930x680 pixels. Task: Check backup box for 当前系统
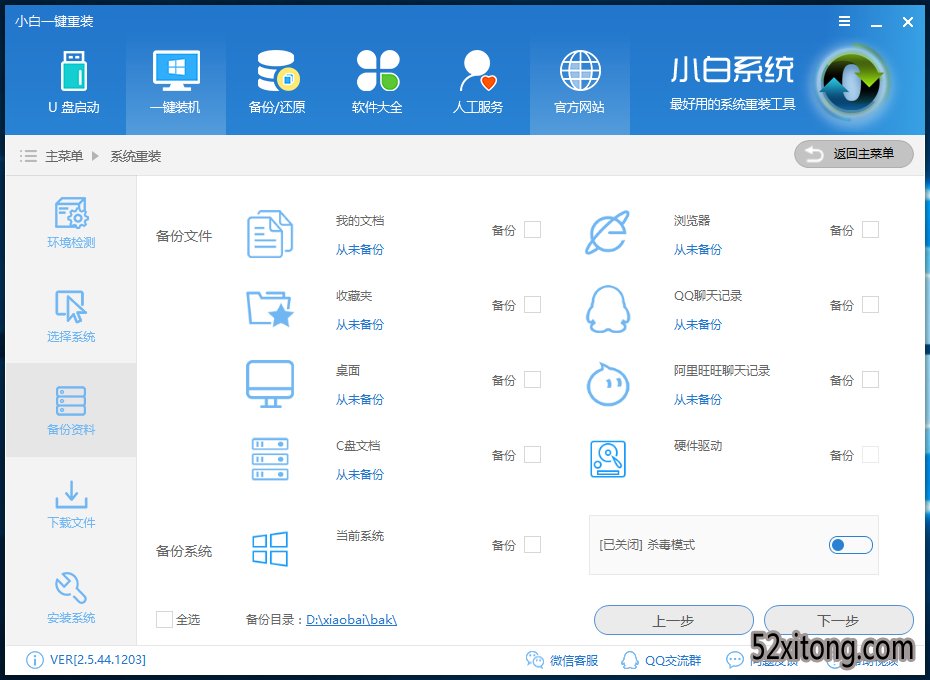(533, 544)
